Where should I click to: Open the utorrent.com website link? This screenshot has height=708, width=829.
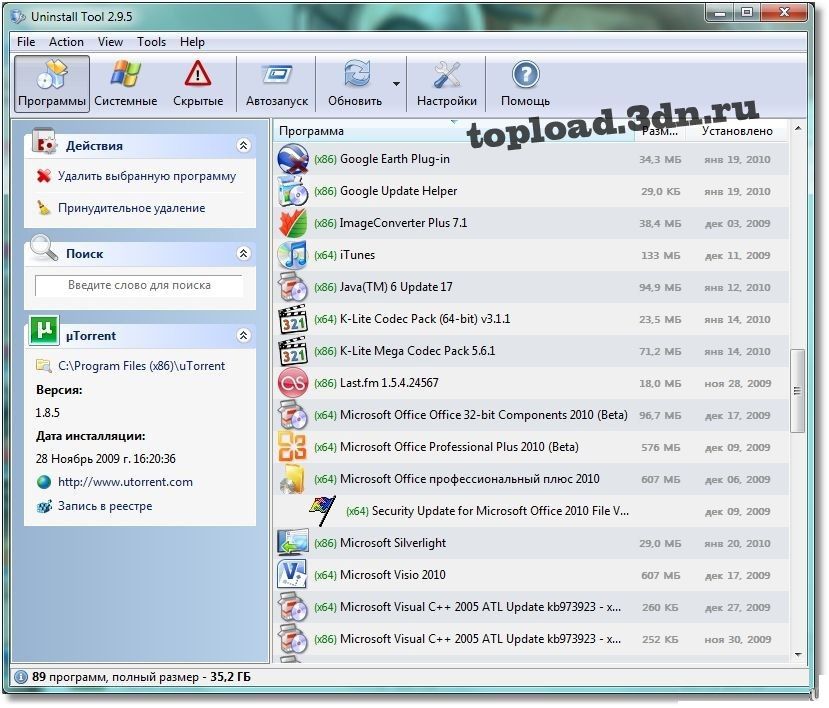coord(125,482)
